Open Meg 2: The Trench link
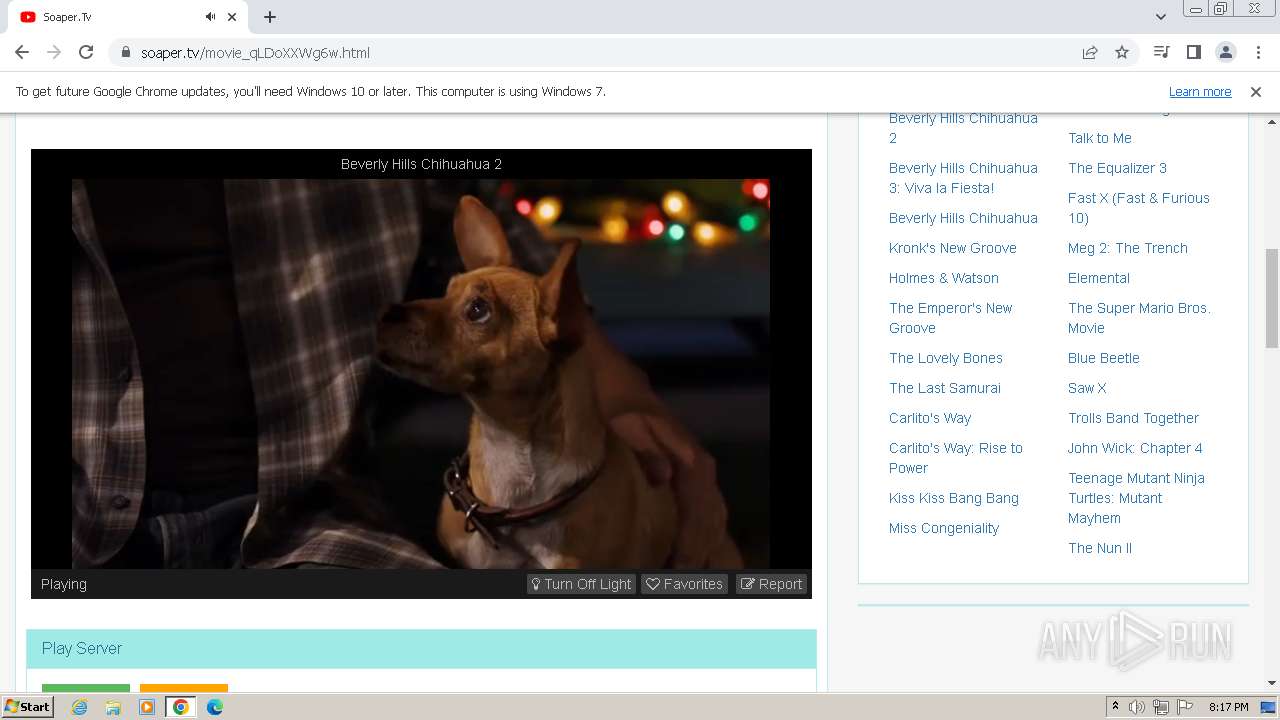1280x720 pixels. click(1127, 248)
